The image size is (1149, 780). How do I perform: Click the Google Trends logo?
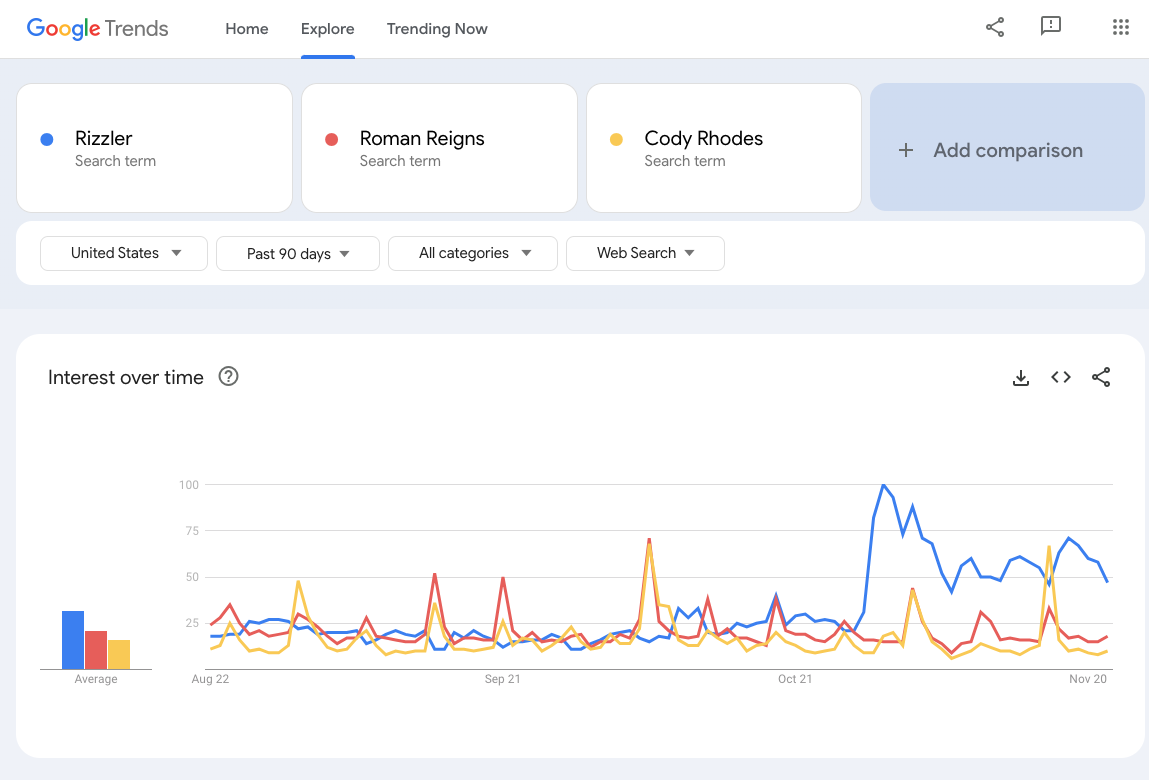97,29
